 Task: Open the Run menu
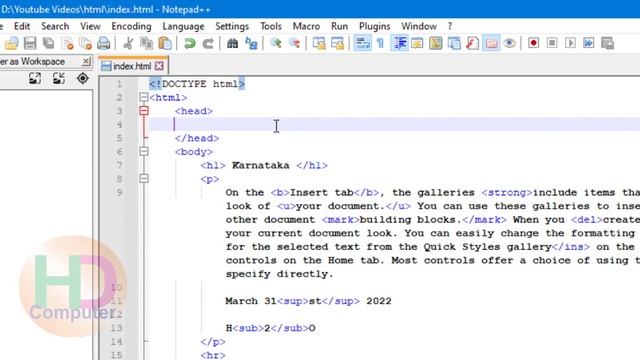pyautogui.click(x=340, y=26)
